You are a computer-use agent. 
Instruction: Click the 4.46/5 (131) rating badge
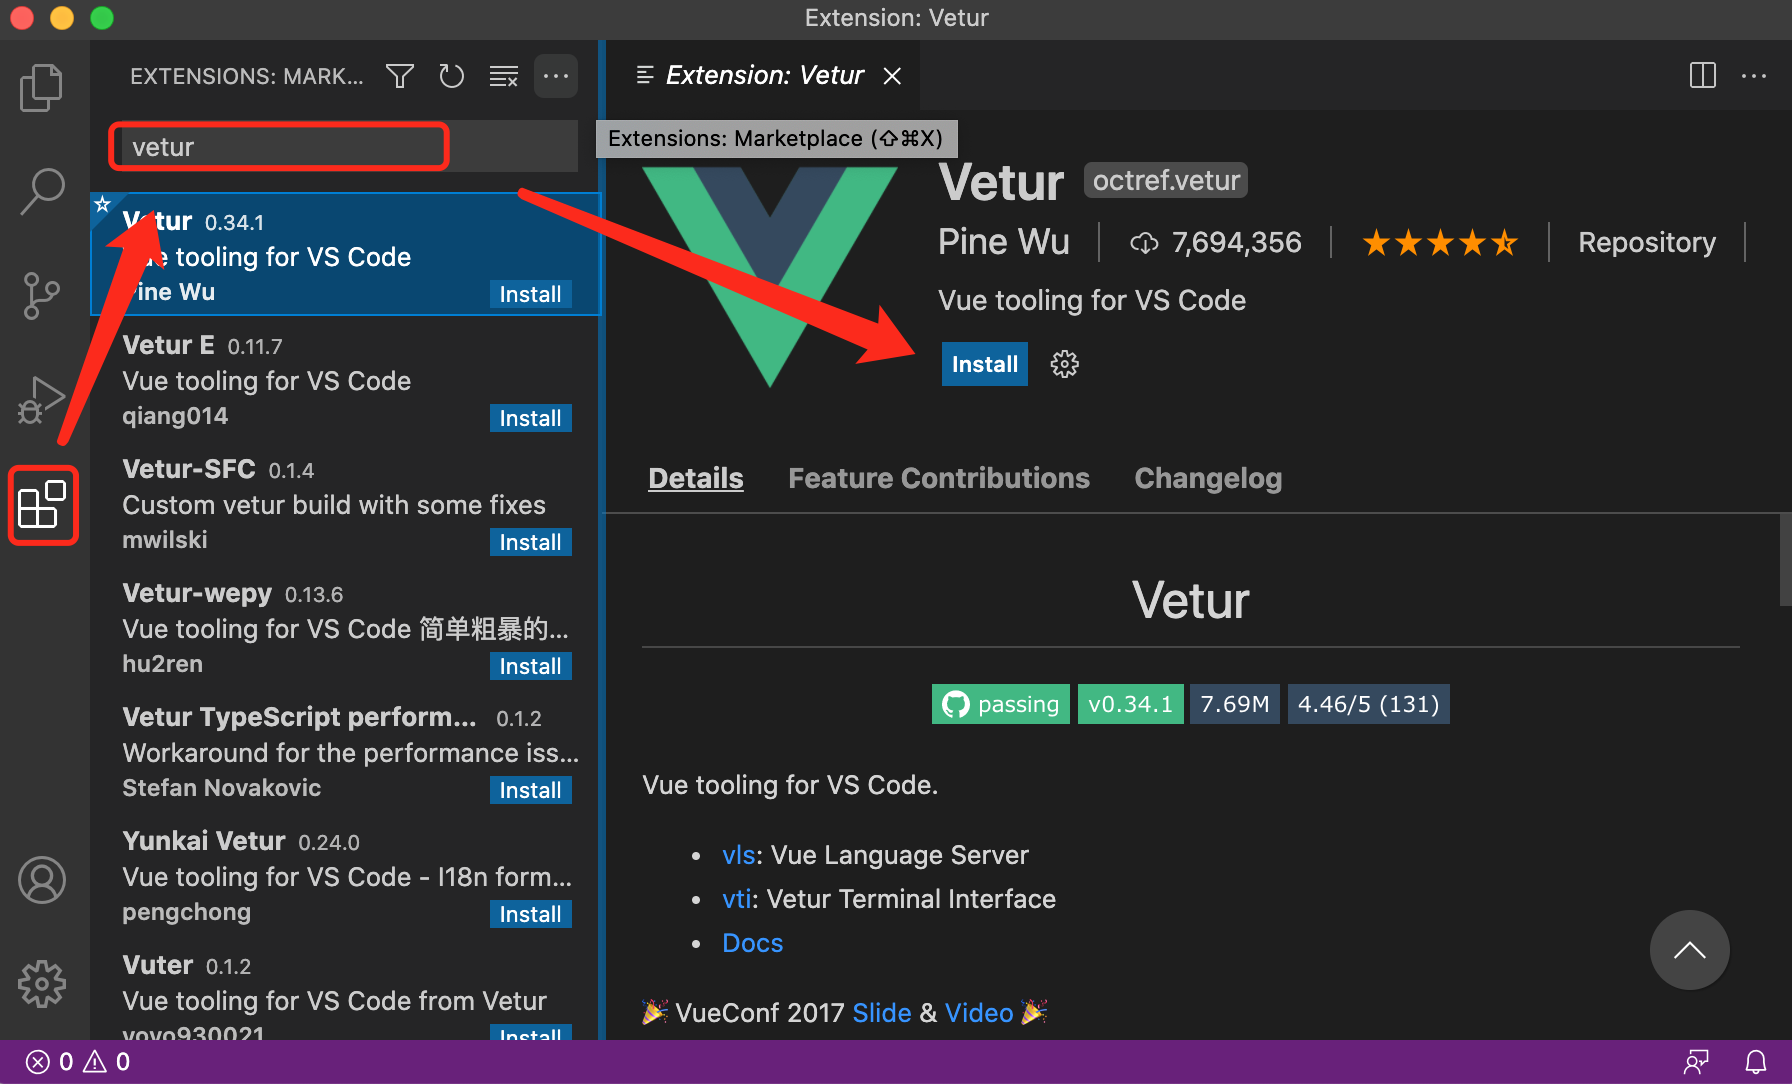1368,704
